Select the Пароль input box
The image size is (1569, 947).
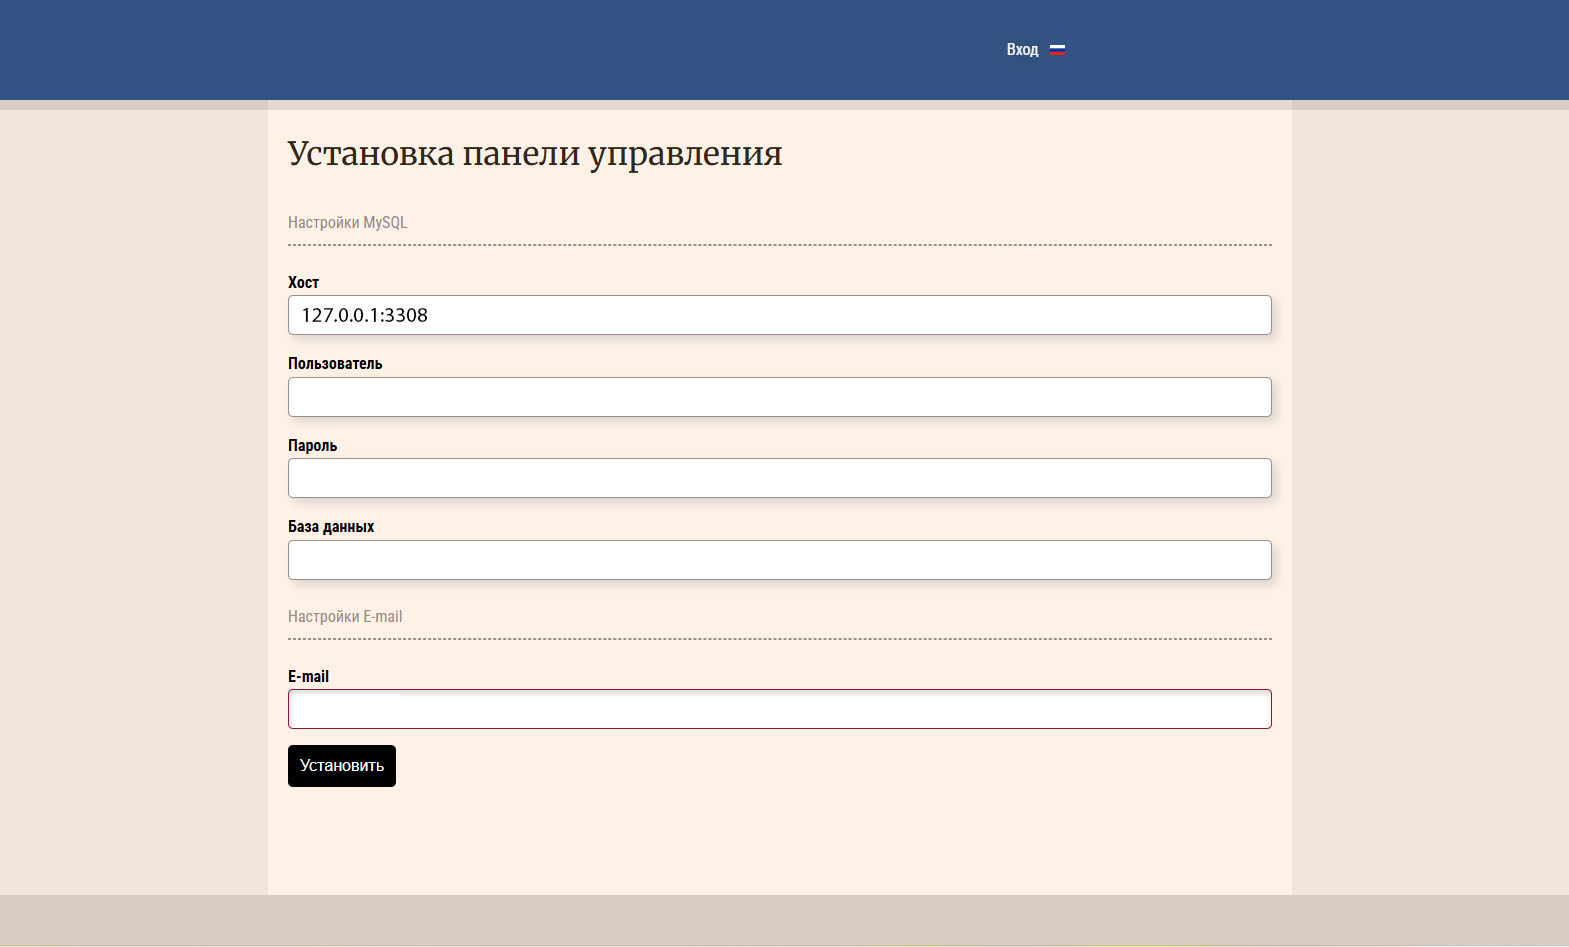pos(779,478)
